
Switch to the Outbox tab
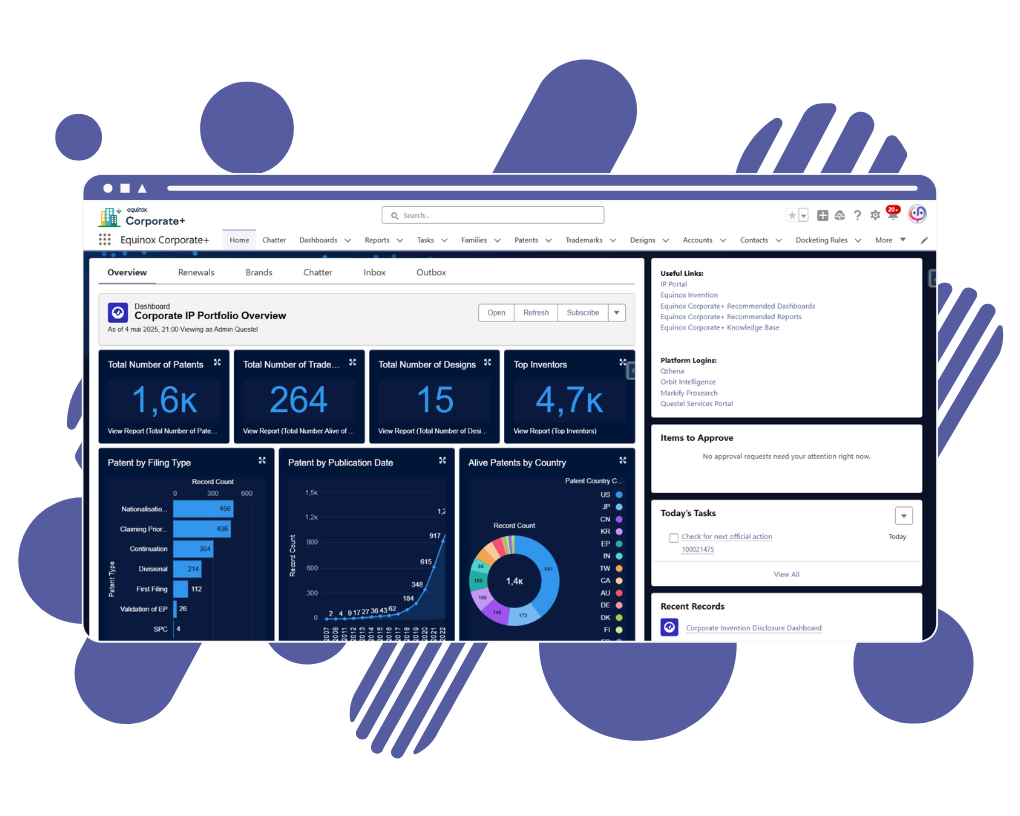[x=431, y=273]
